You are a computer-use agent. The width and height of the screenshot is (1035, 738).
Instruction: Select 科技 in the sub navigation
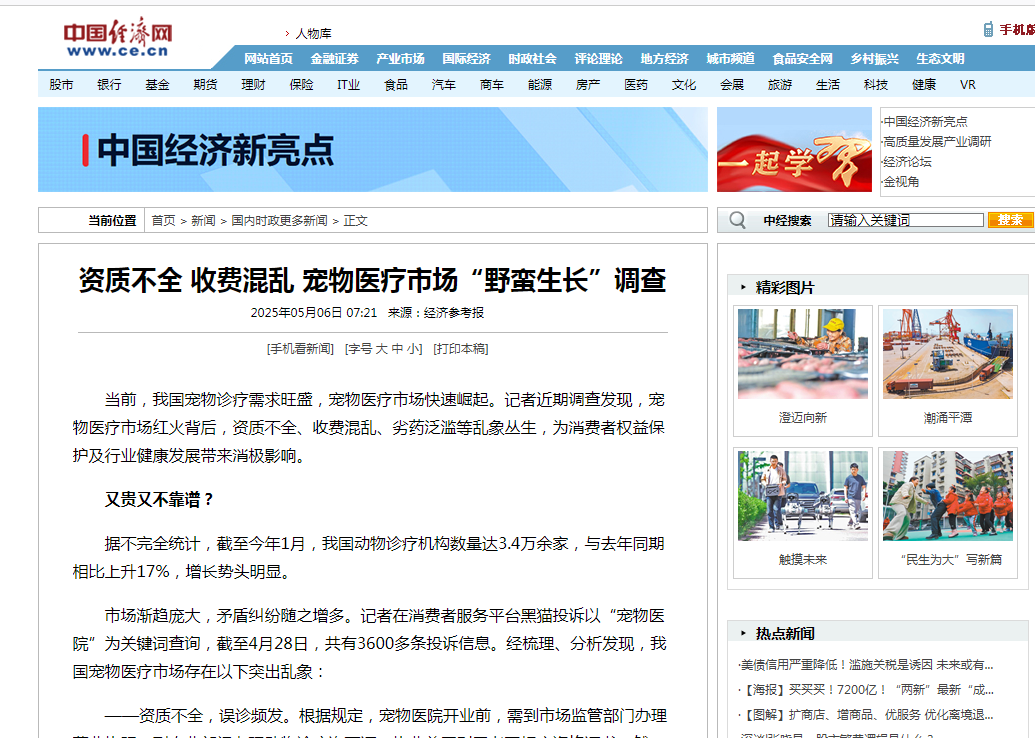[x=876, y=84]
